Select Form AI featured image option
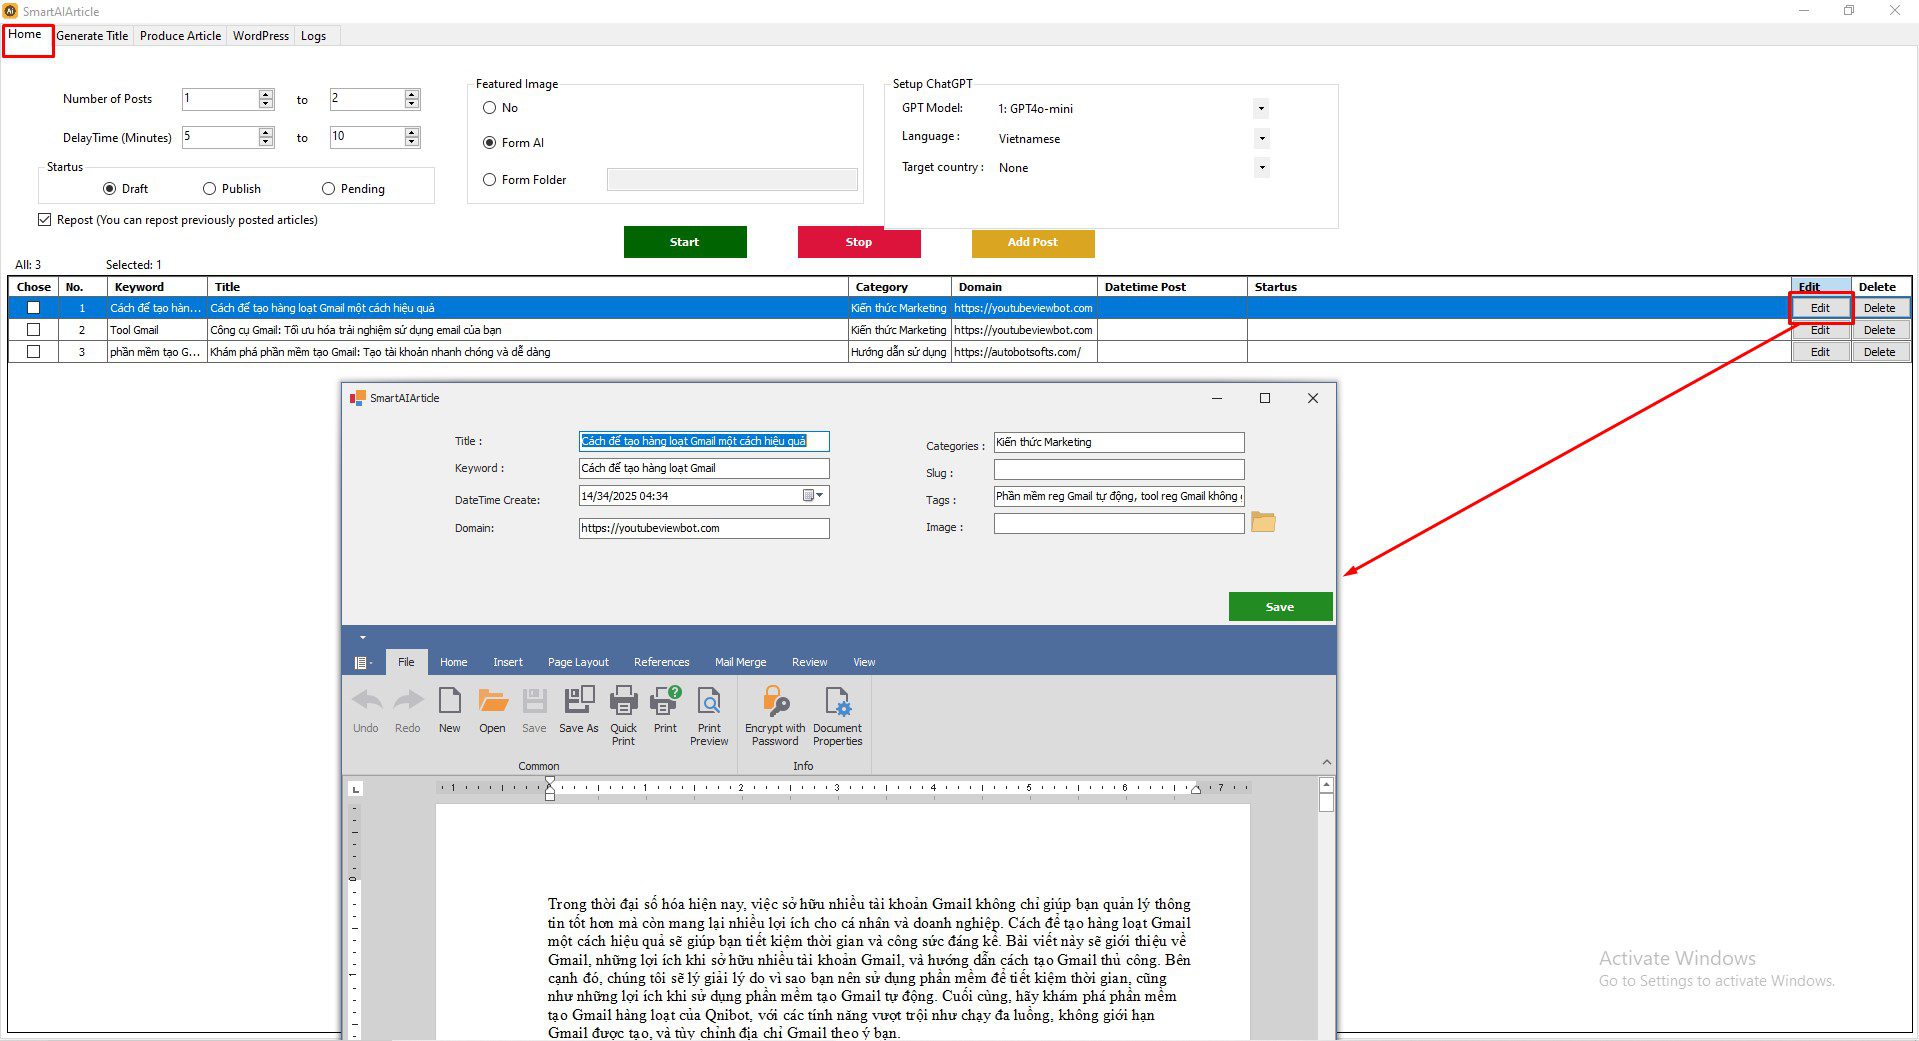 (x=490, y=143)
